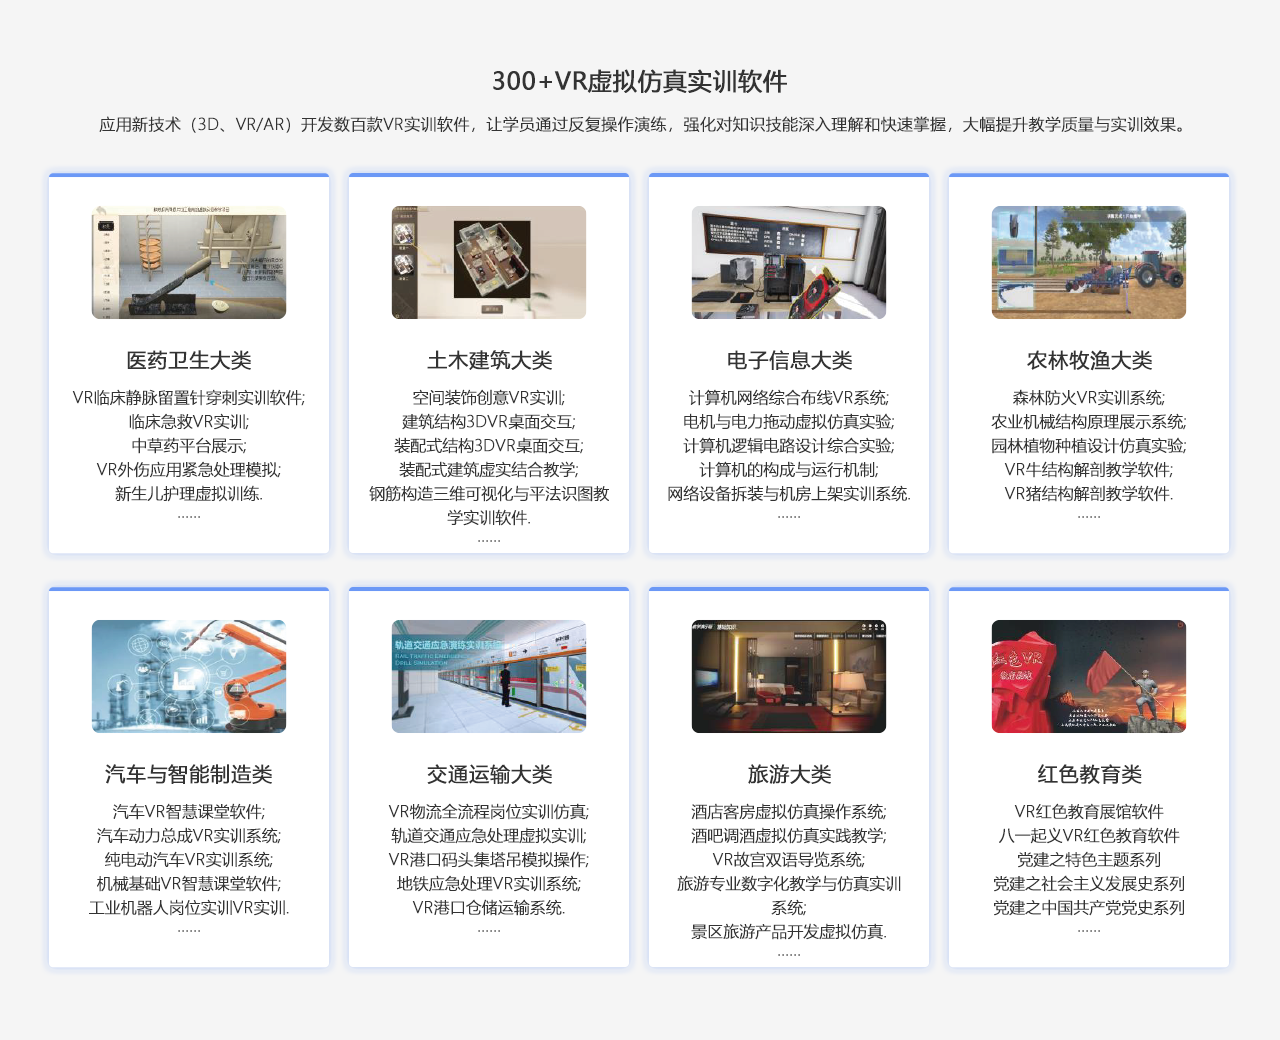The image size is (1280, 1040).
Task: Click the 医药卫生大类 card title
Action: (x=189, y=361)
